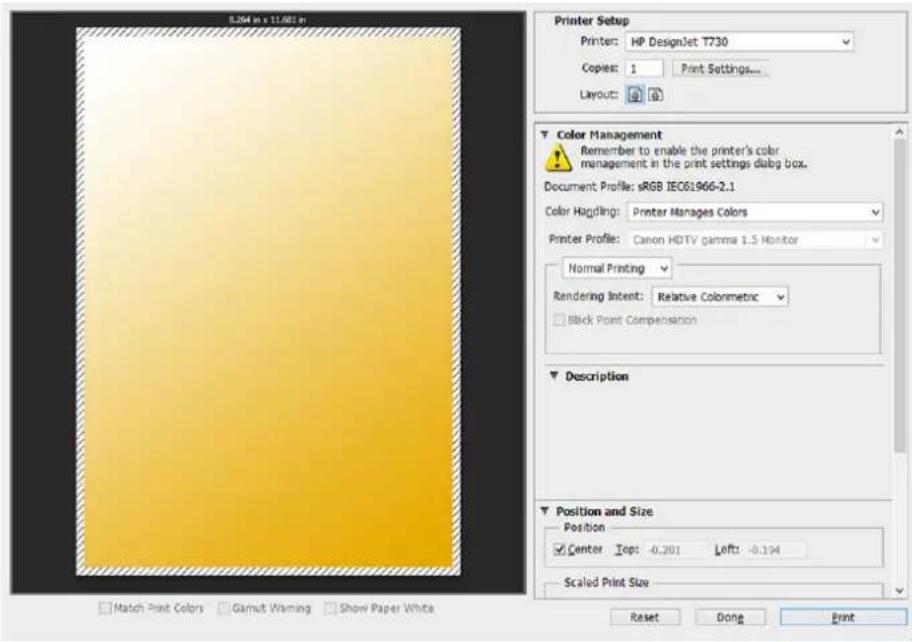Click the Print button
The image size is (912, 642).
pos(843,618)
